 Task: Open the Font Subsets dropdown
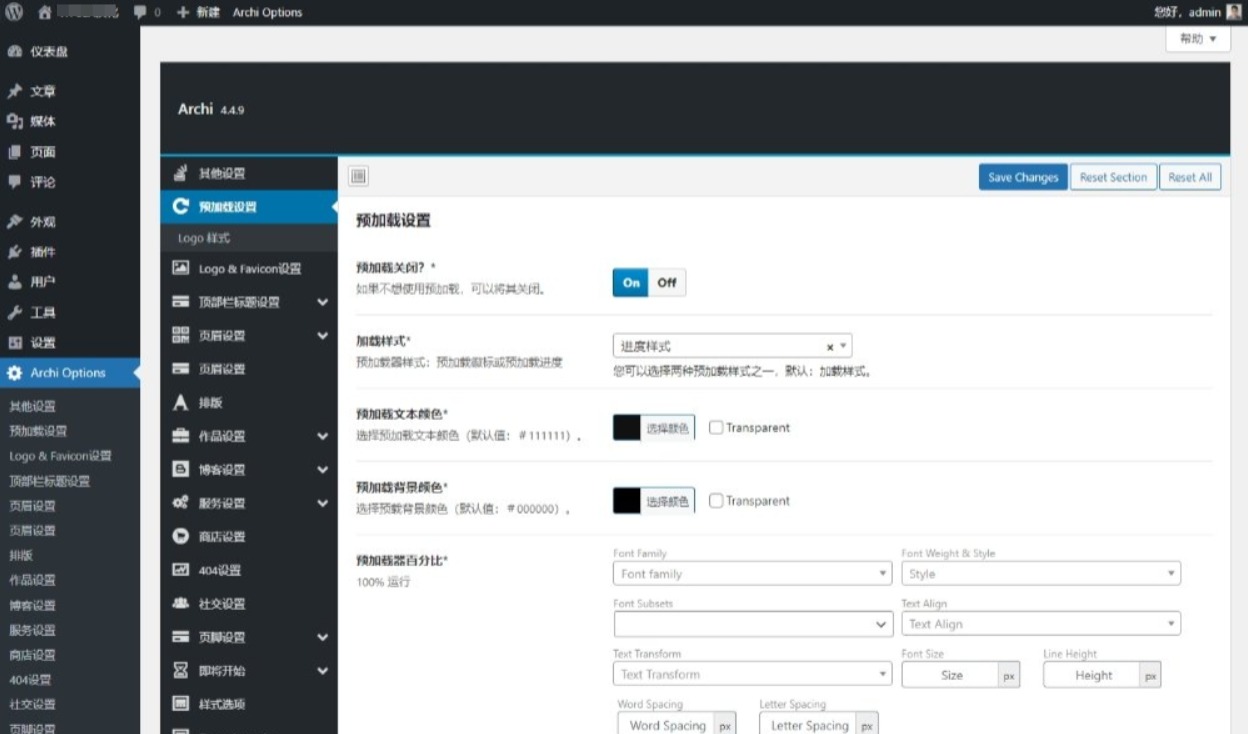753,624
